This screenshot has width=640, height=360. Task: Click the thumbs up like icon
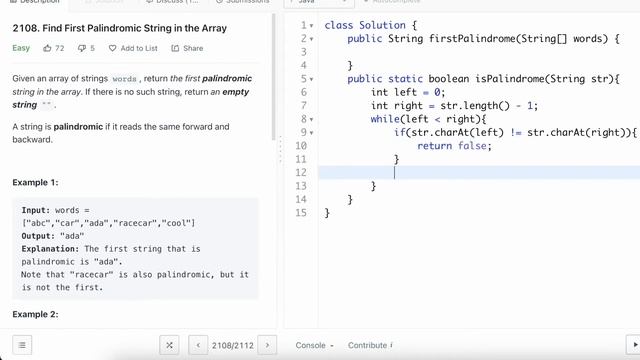(x=47, y=48)
